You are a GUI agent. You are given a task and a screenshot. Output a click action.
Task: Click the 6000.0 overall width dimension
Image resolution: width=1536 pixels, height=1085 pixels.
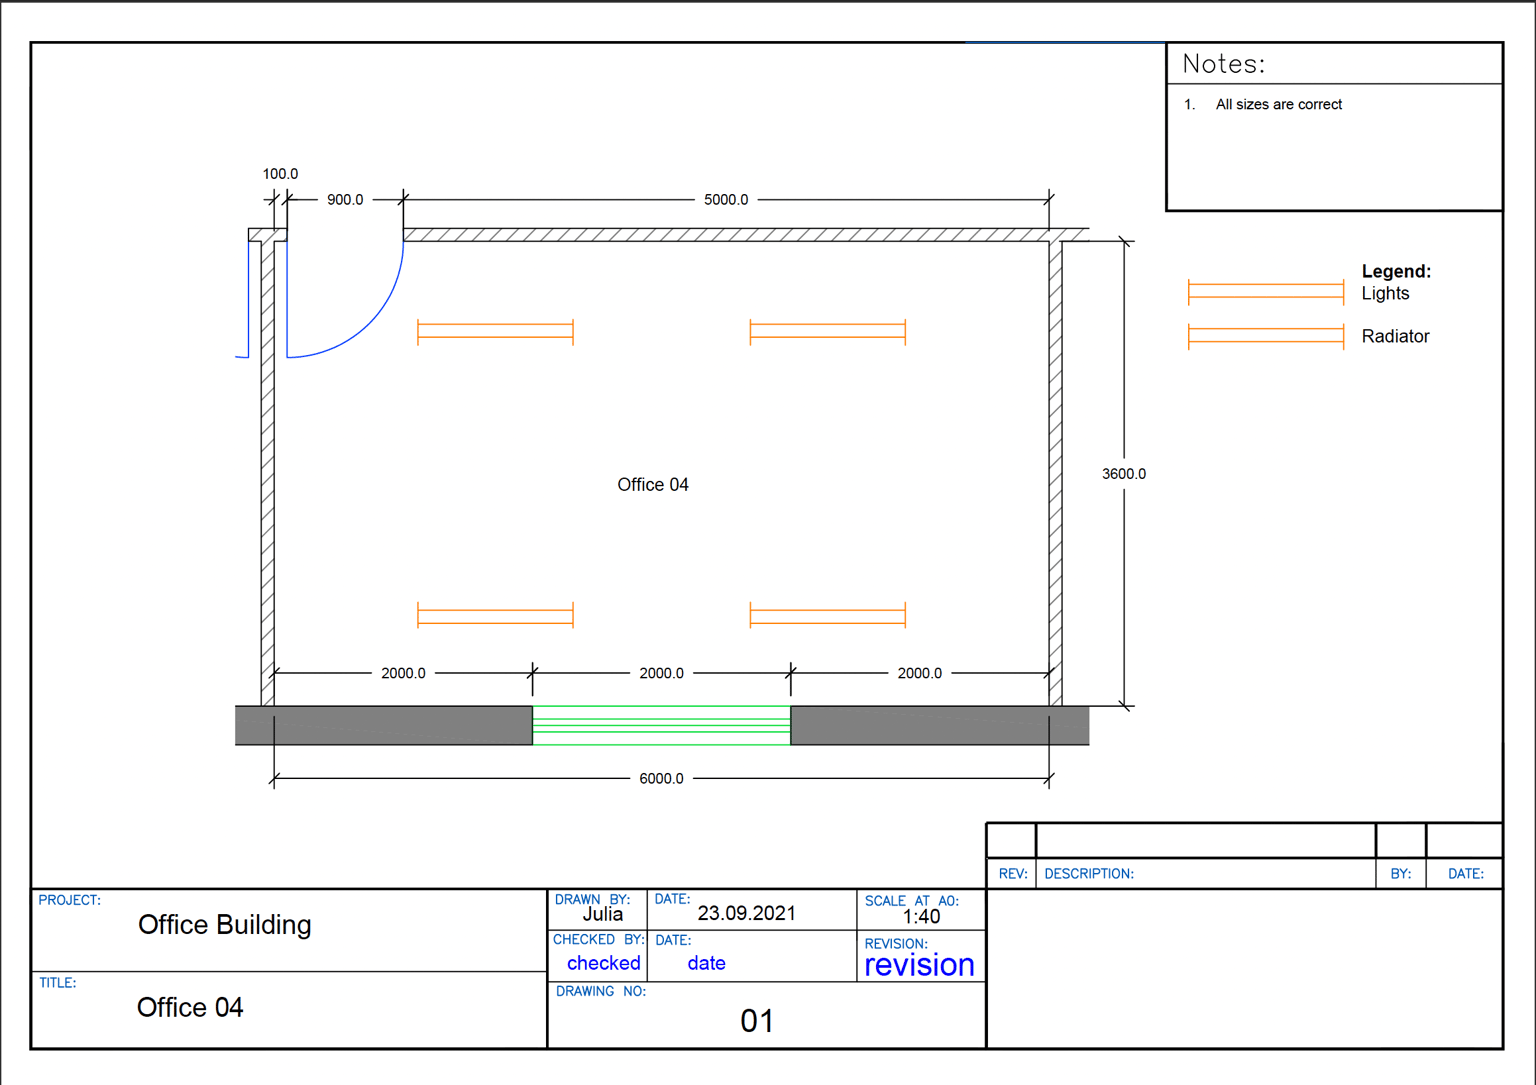coord(661,779)
